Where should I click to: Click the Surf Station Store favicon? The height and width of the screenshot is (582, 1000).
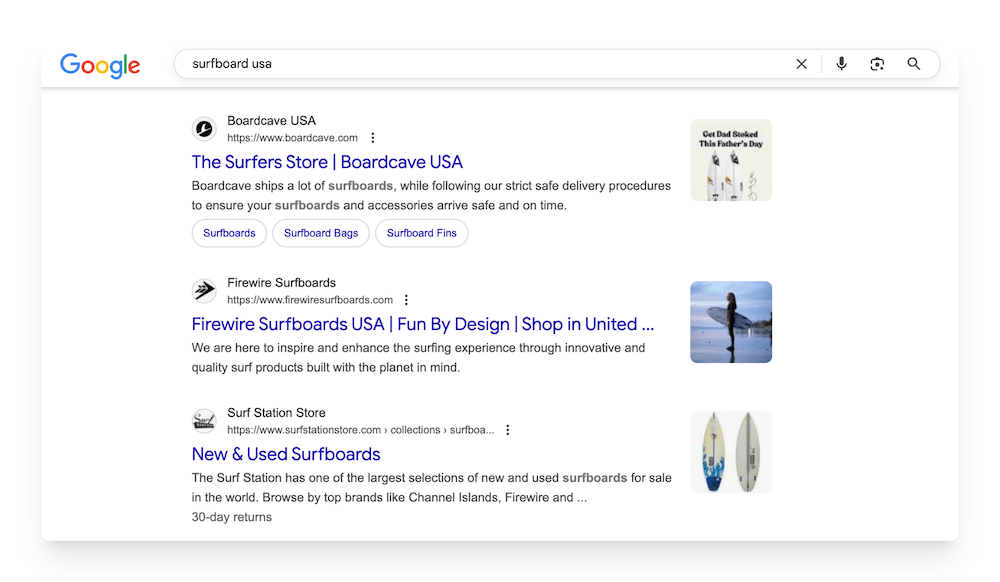204,421
